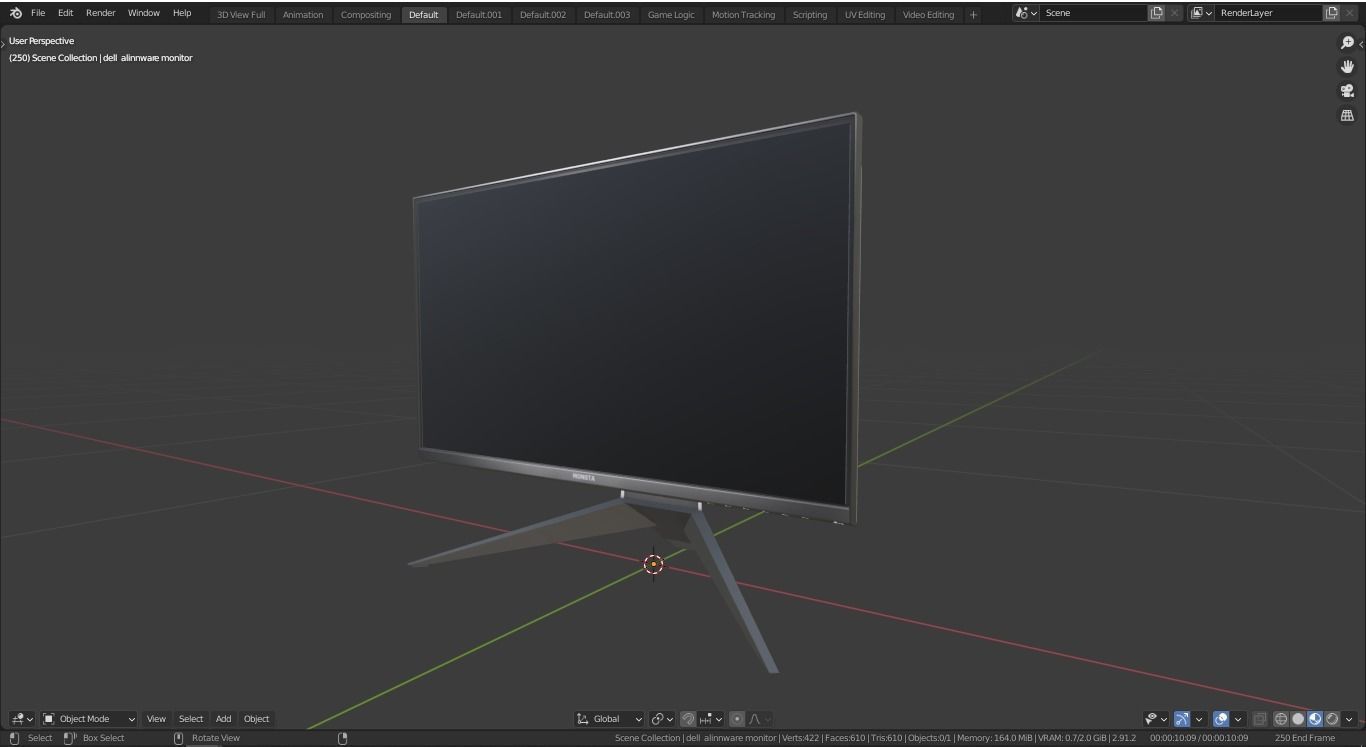Click the '250 End Frame' status text

(1305, 738)
